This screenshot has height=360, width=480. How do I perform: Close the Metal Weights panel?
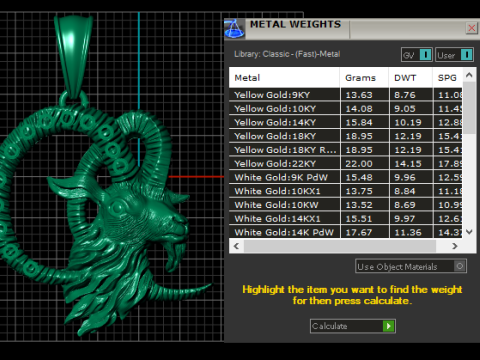(472, 28)
